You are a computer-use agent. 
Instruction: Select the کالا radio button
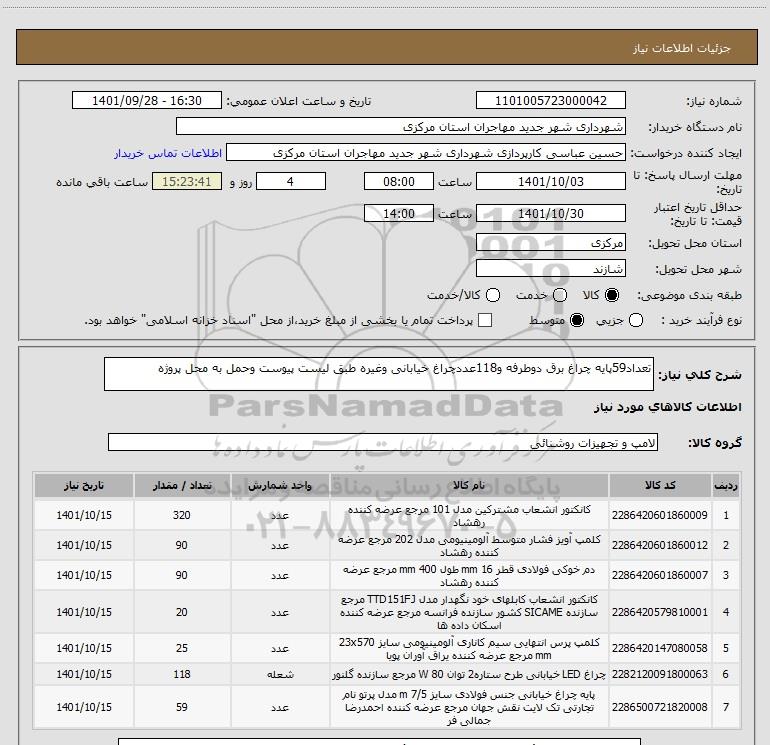click(612, 295)
